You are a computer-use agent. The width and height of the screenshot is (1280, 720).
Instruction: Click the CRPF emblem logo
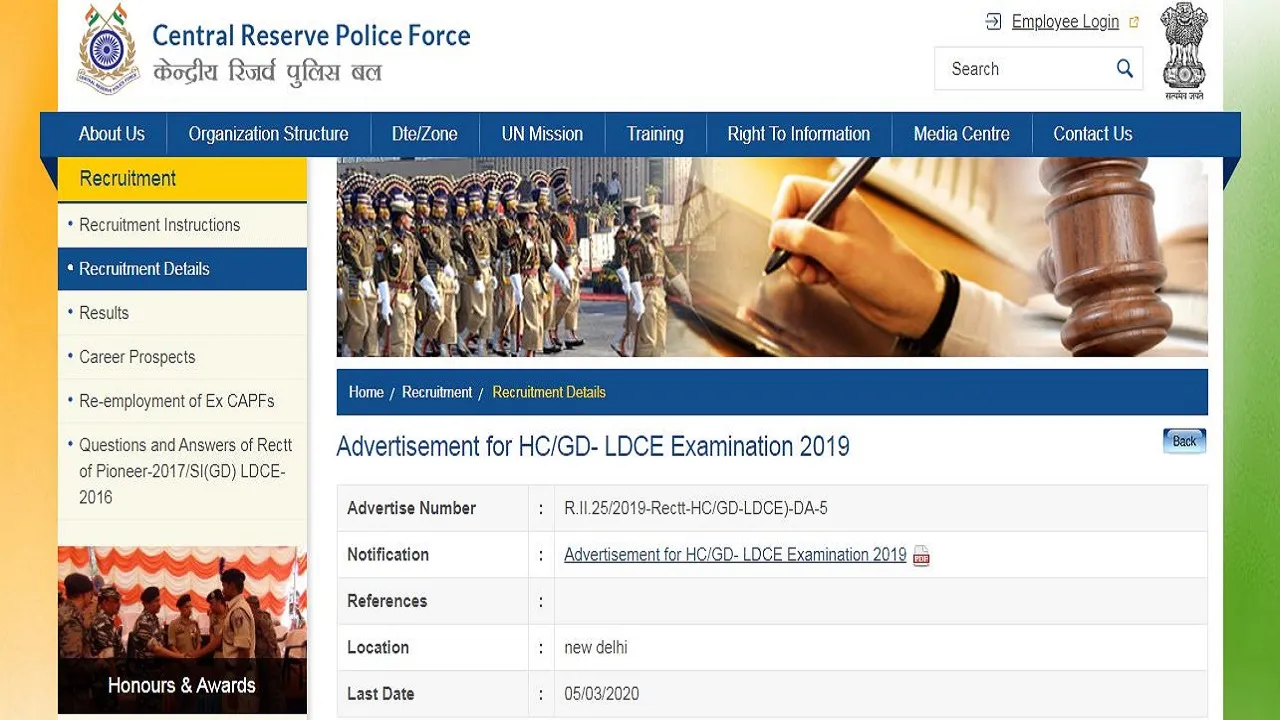click(x=108, y=49)
